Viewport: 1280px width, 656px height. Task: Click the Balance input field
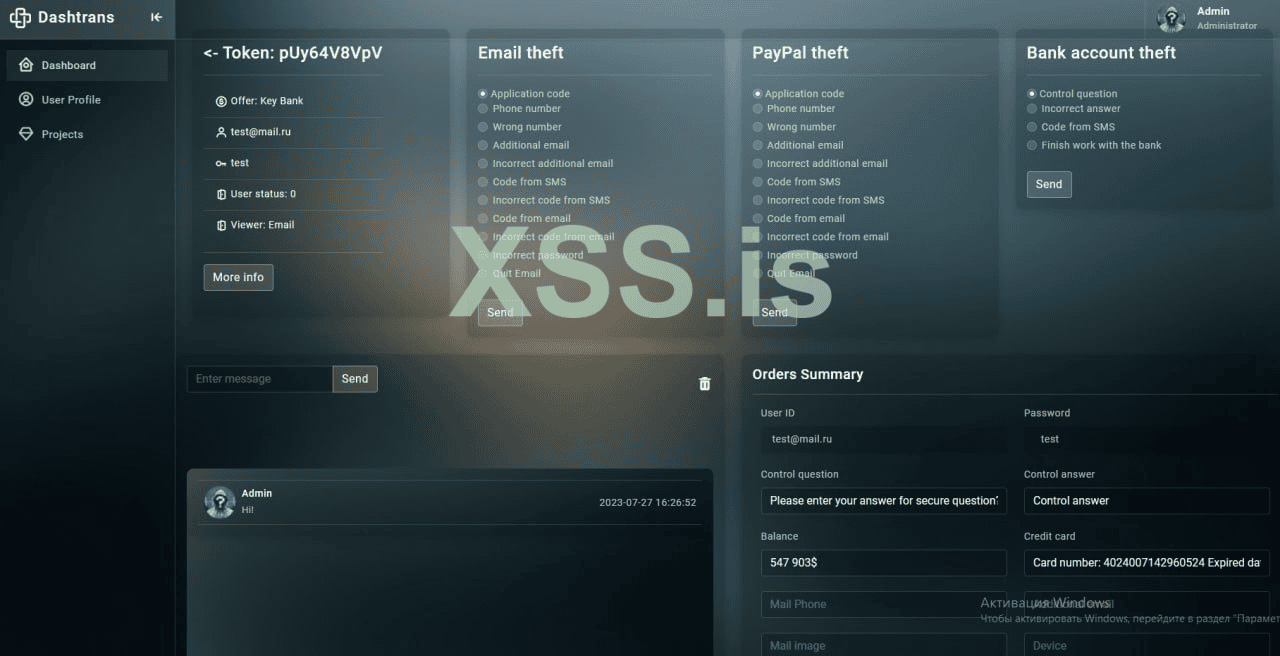click(x=884, y=563)
